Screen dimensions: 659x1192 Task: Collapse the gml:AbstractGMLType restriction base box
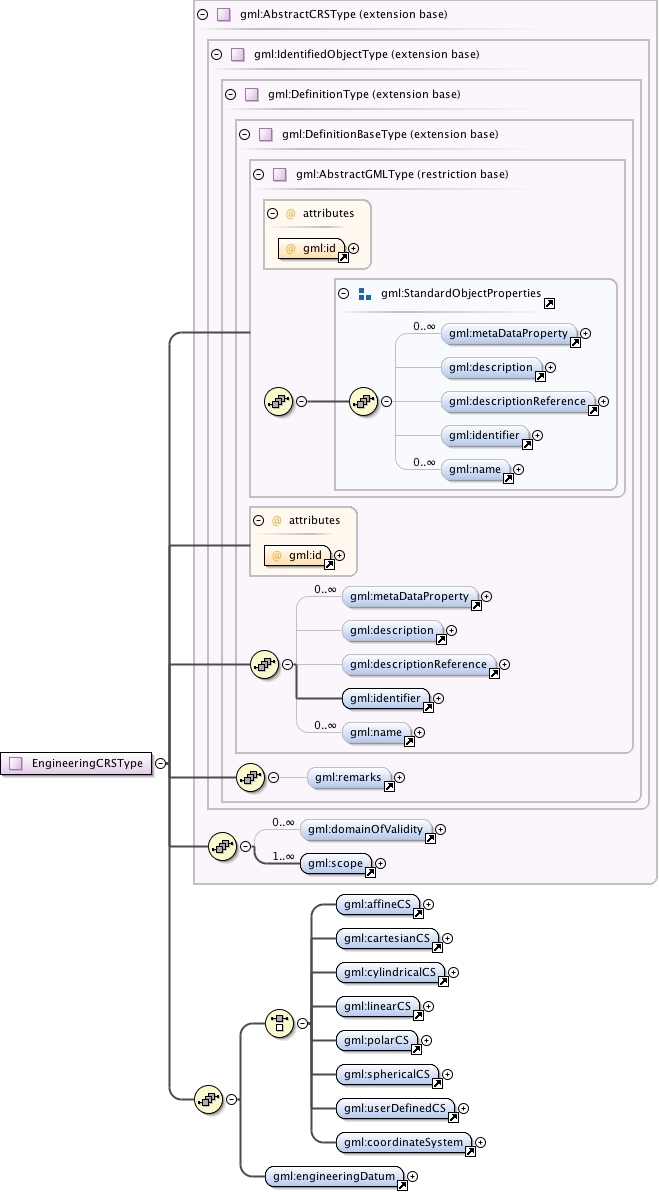[x=258, y=175]
